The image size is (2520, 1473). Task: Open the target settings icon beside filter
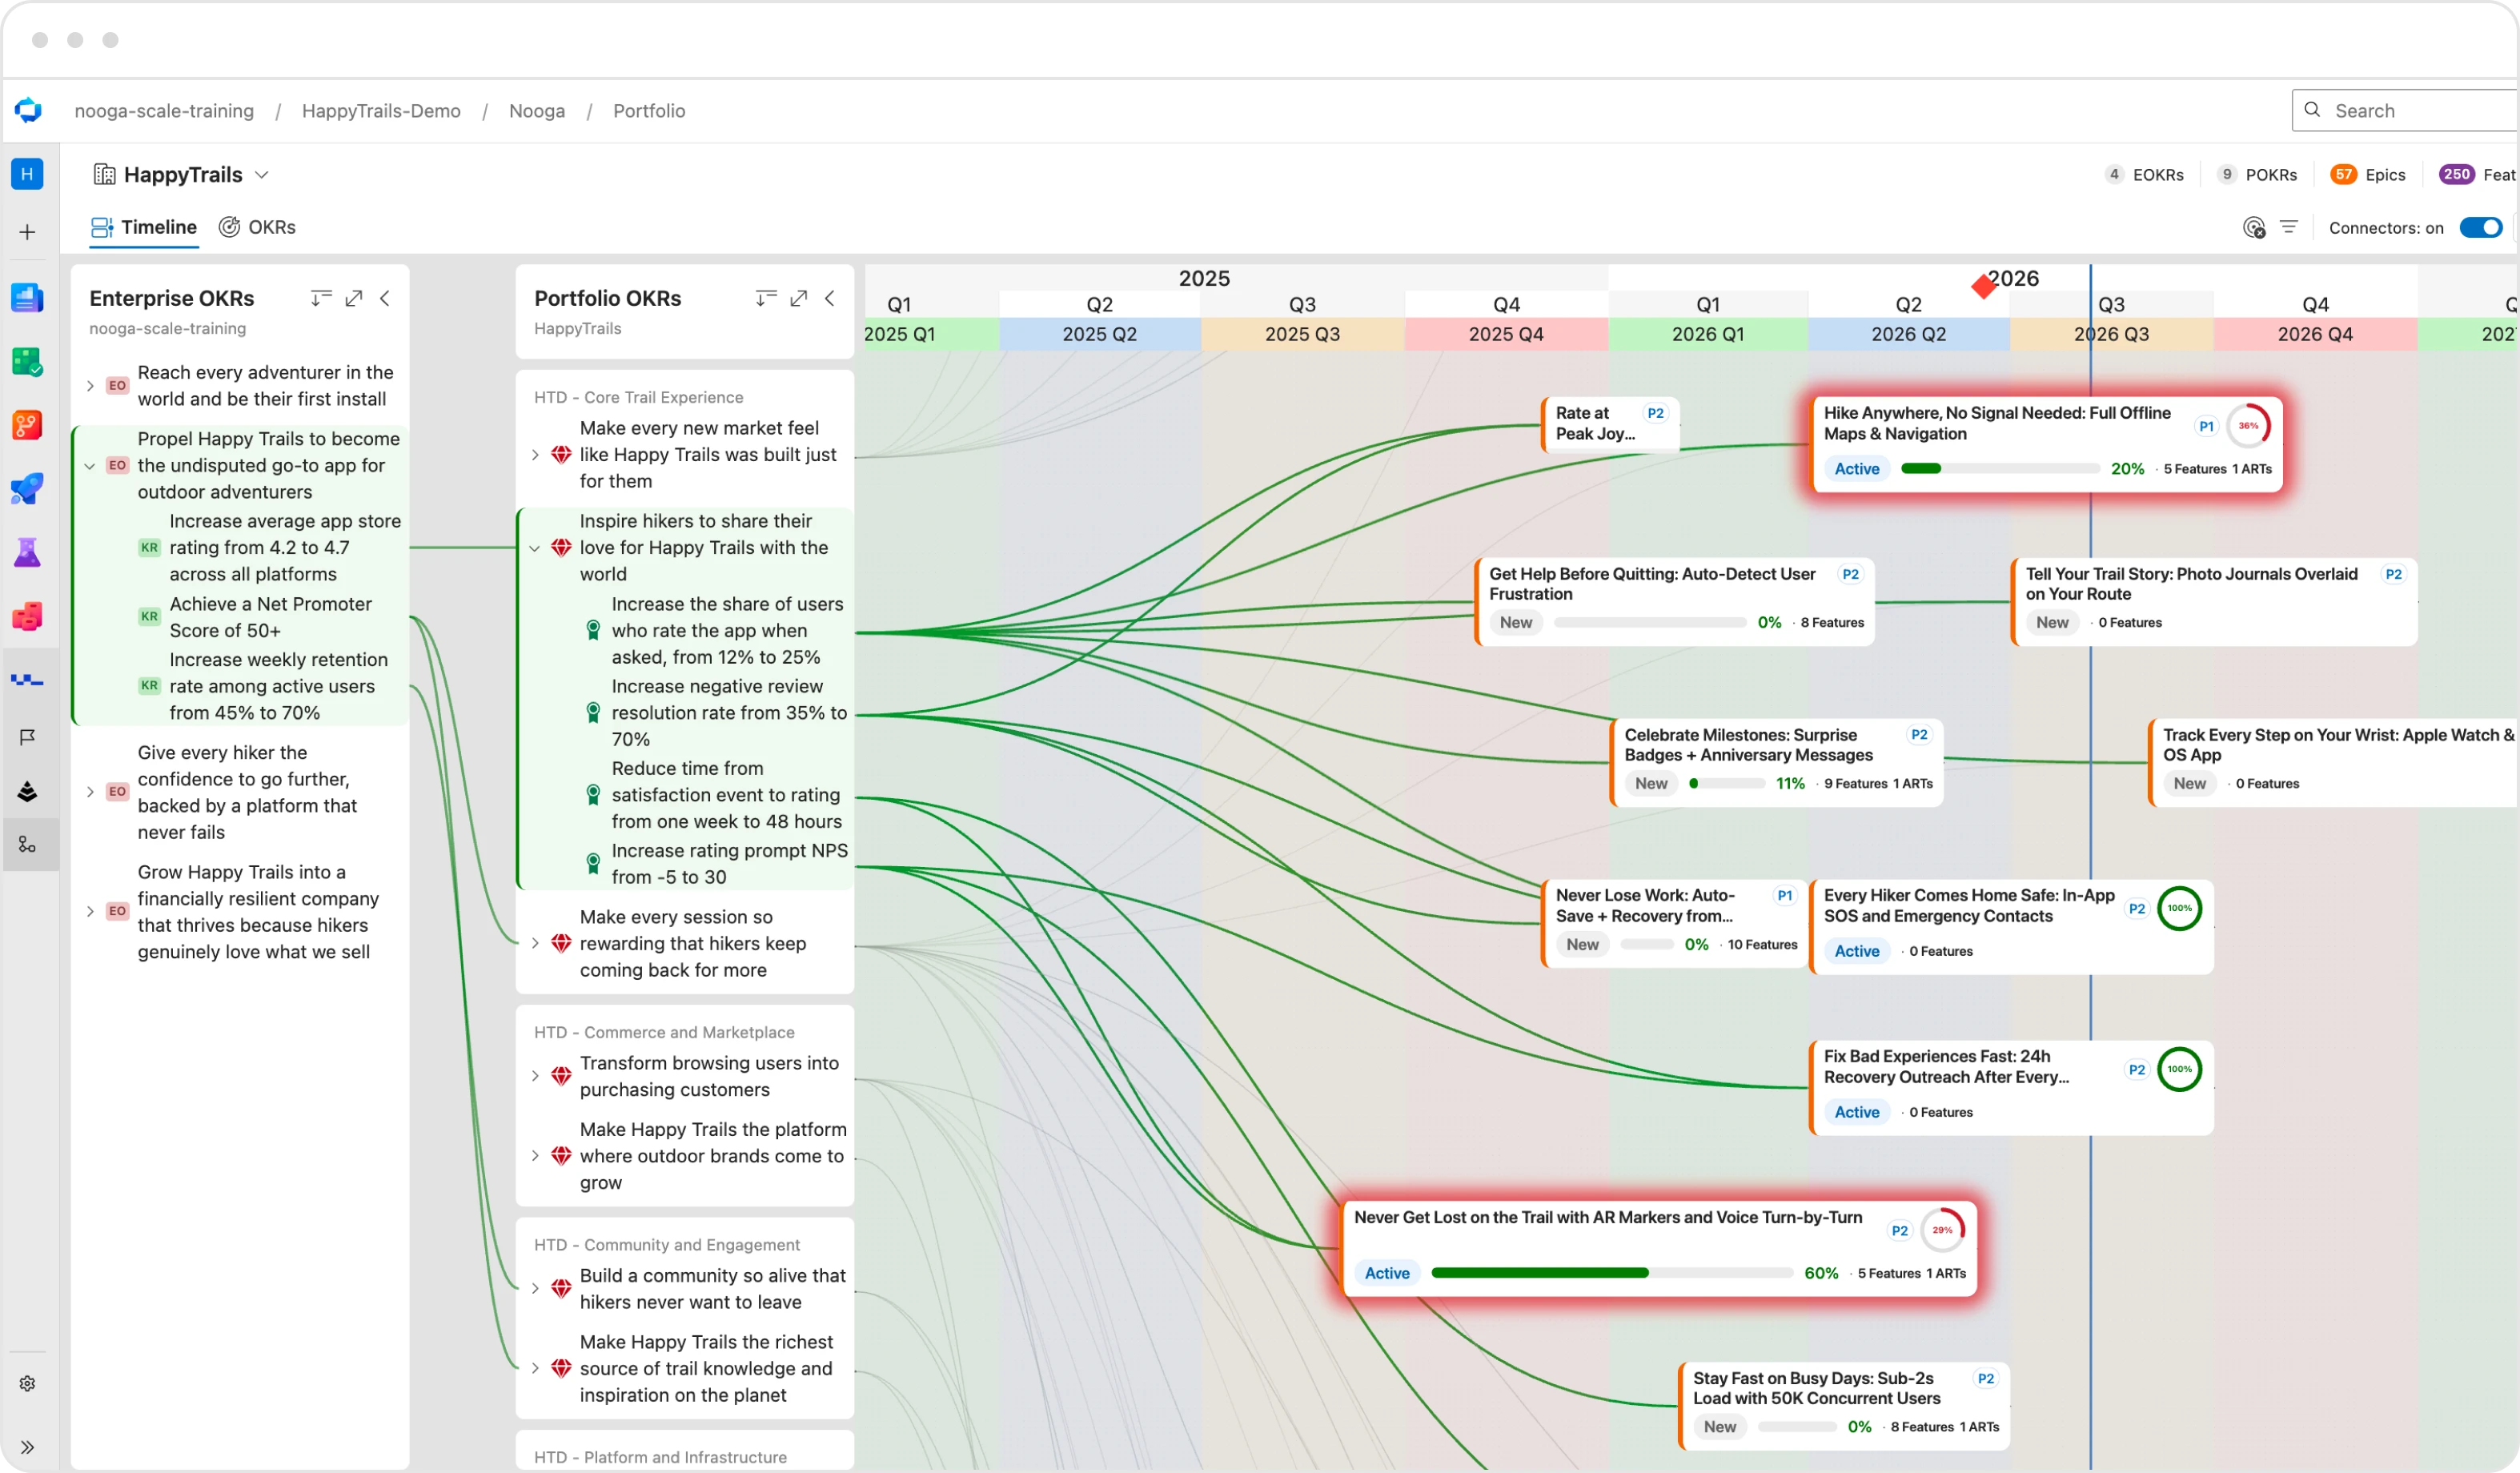pos(2254,228)
